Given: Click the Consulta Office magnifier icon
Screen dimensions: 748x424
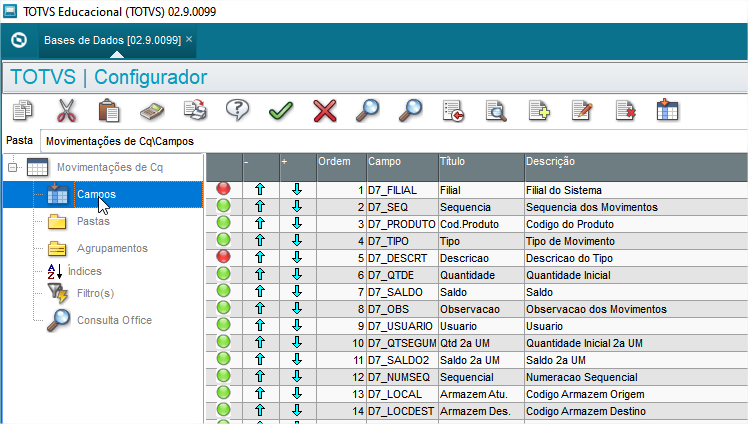Looking at the screenshot, I should pos(59,321).
